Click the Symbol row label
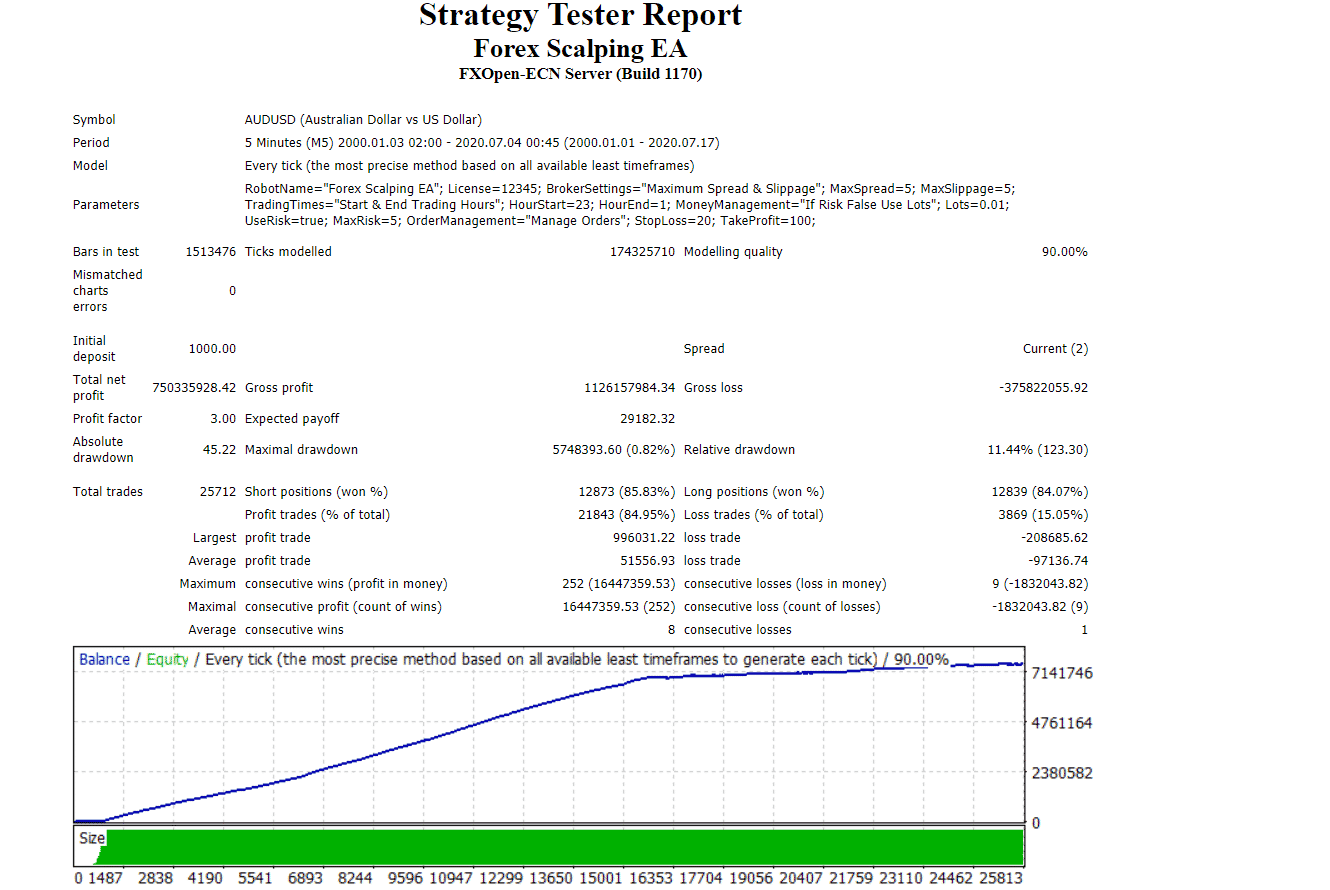This screenshot has height=890, width=1330. (94, 120)
